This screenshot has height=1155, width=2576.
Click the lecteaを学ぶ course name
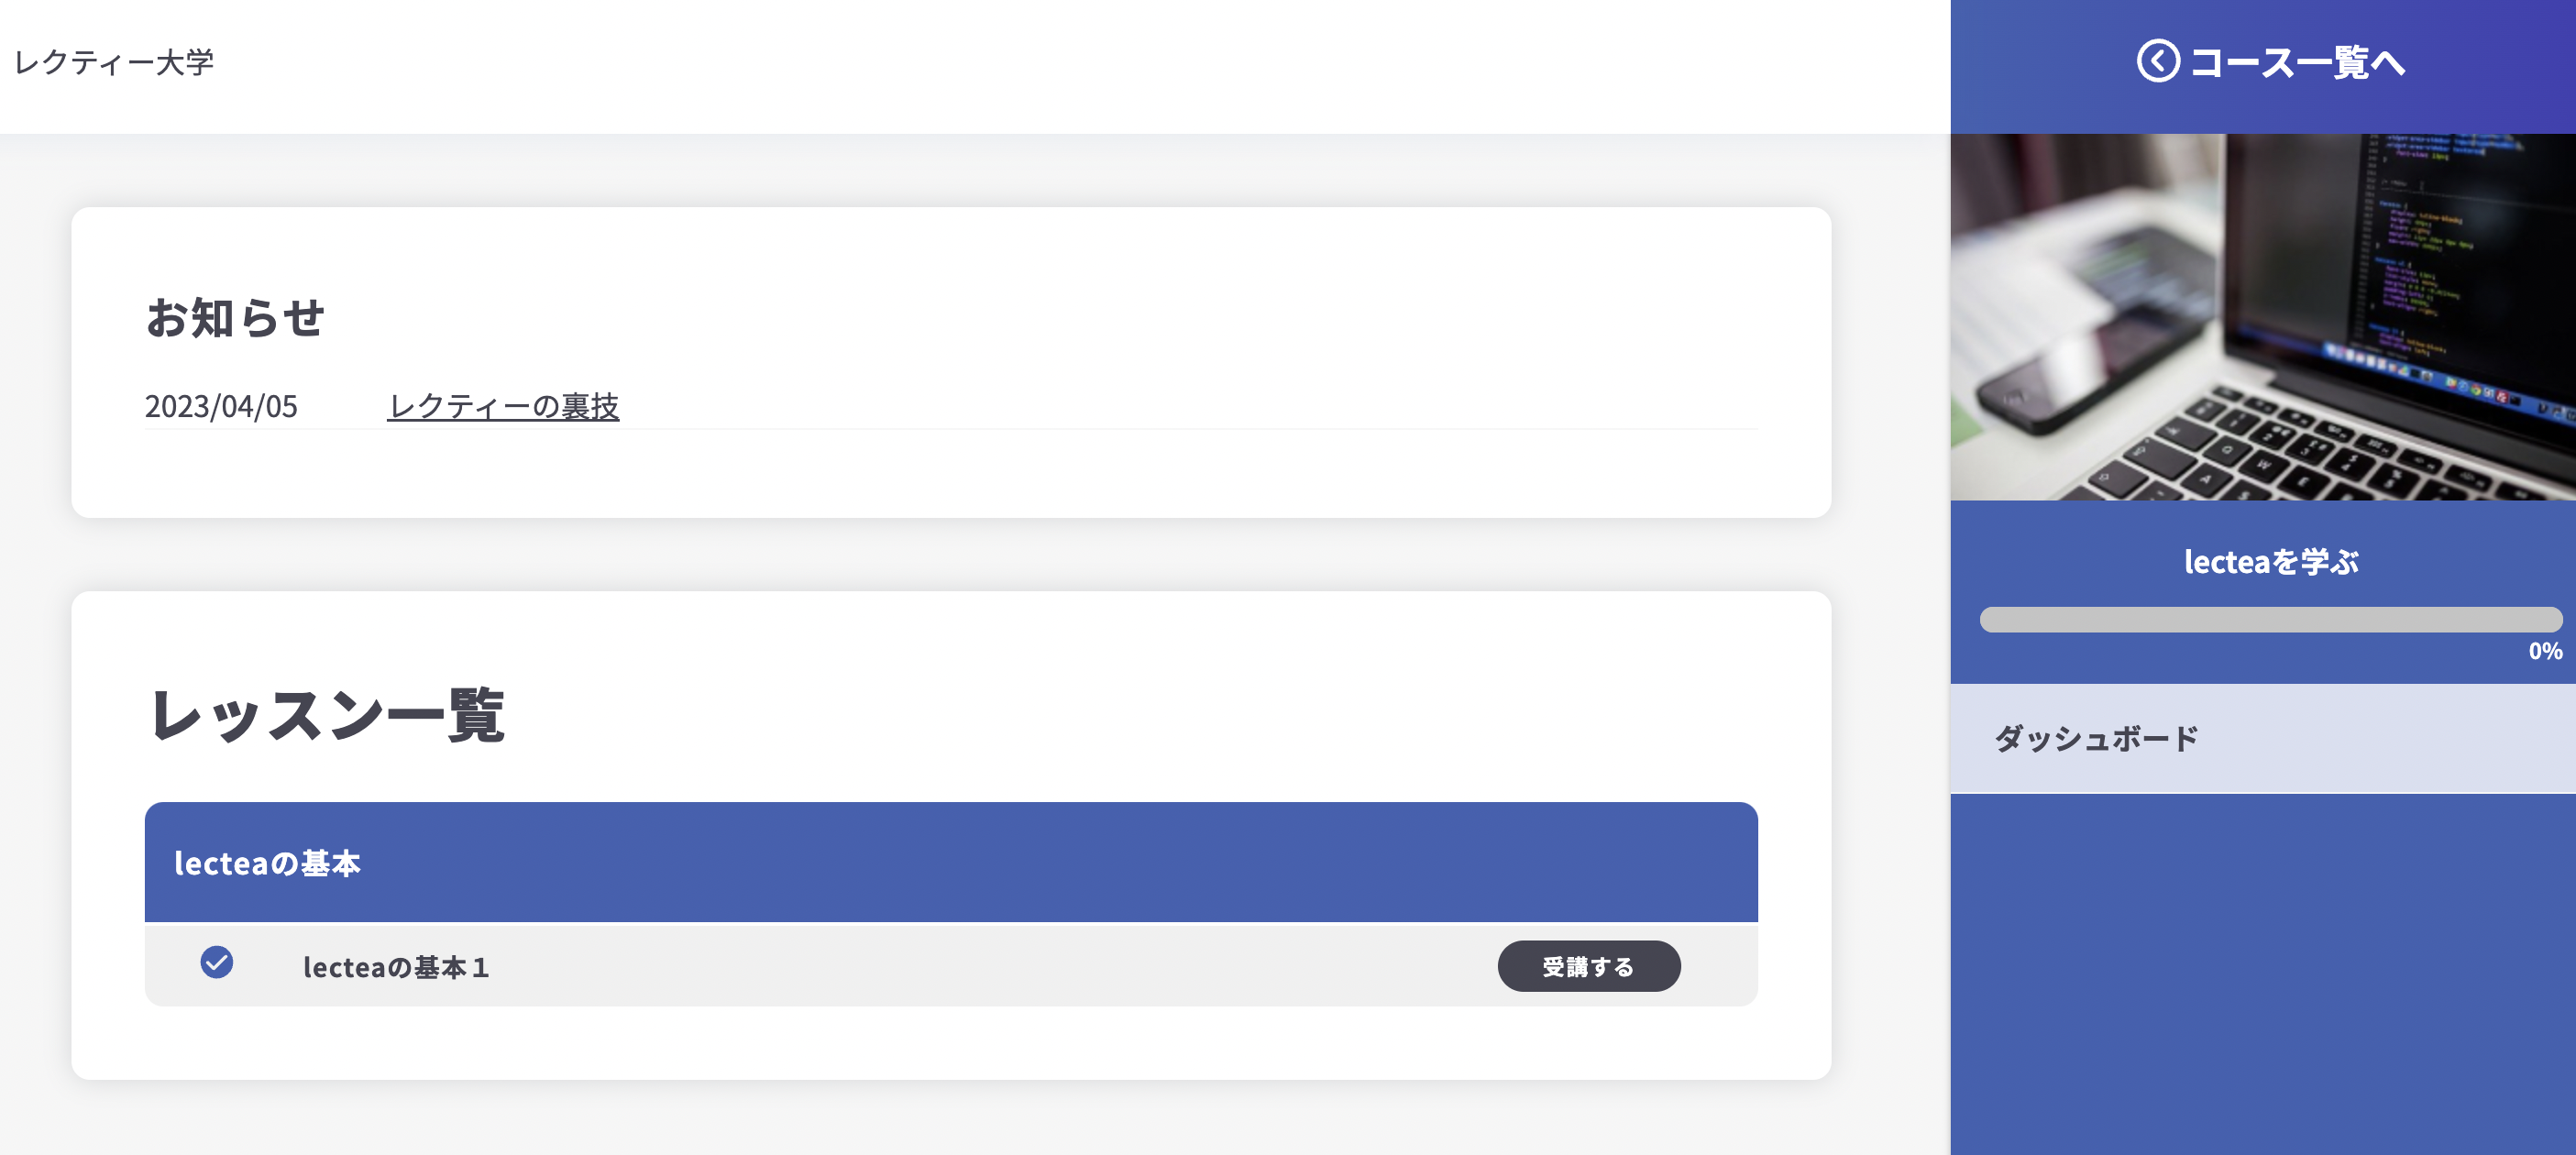(x=2270, y=562)
